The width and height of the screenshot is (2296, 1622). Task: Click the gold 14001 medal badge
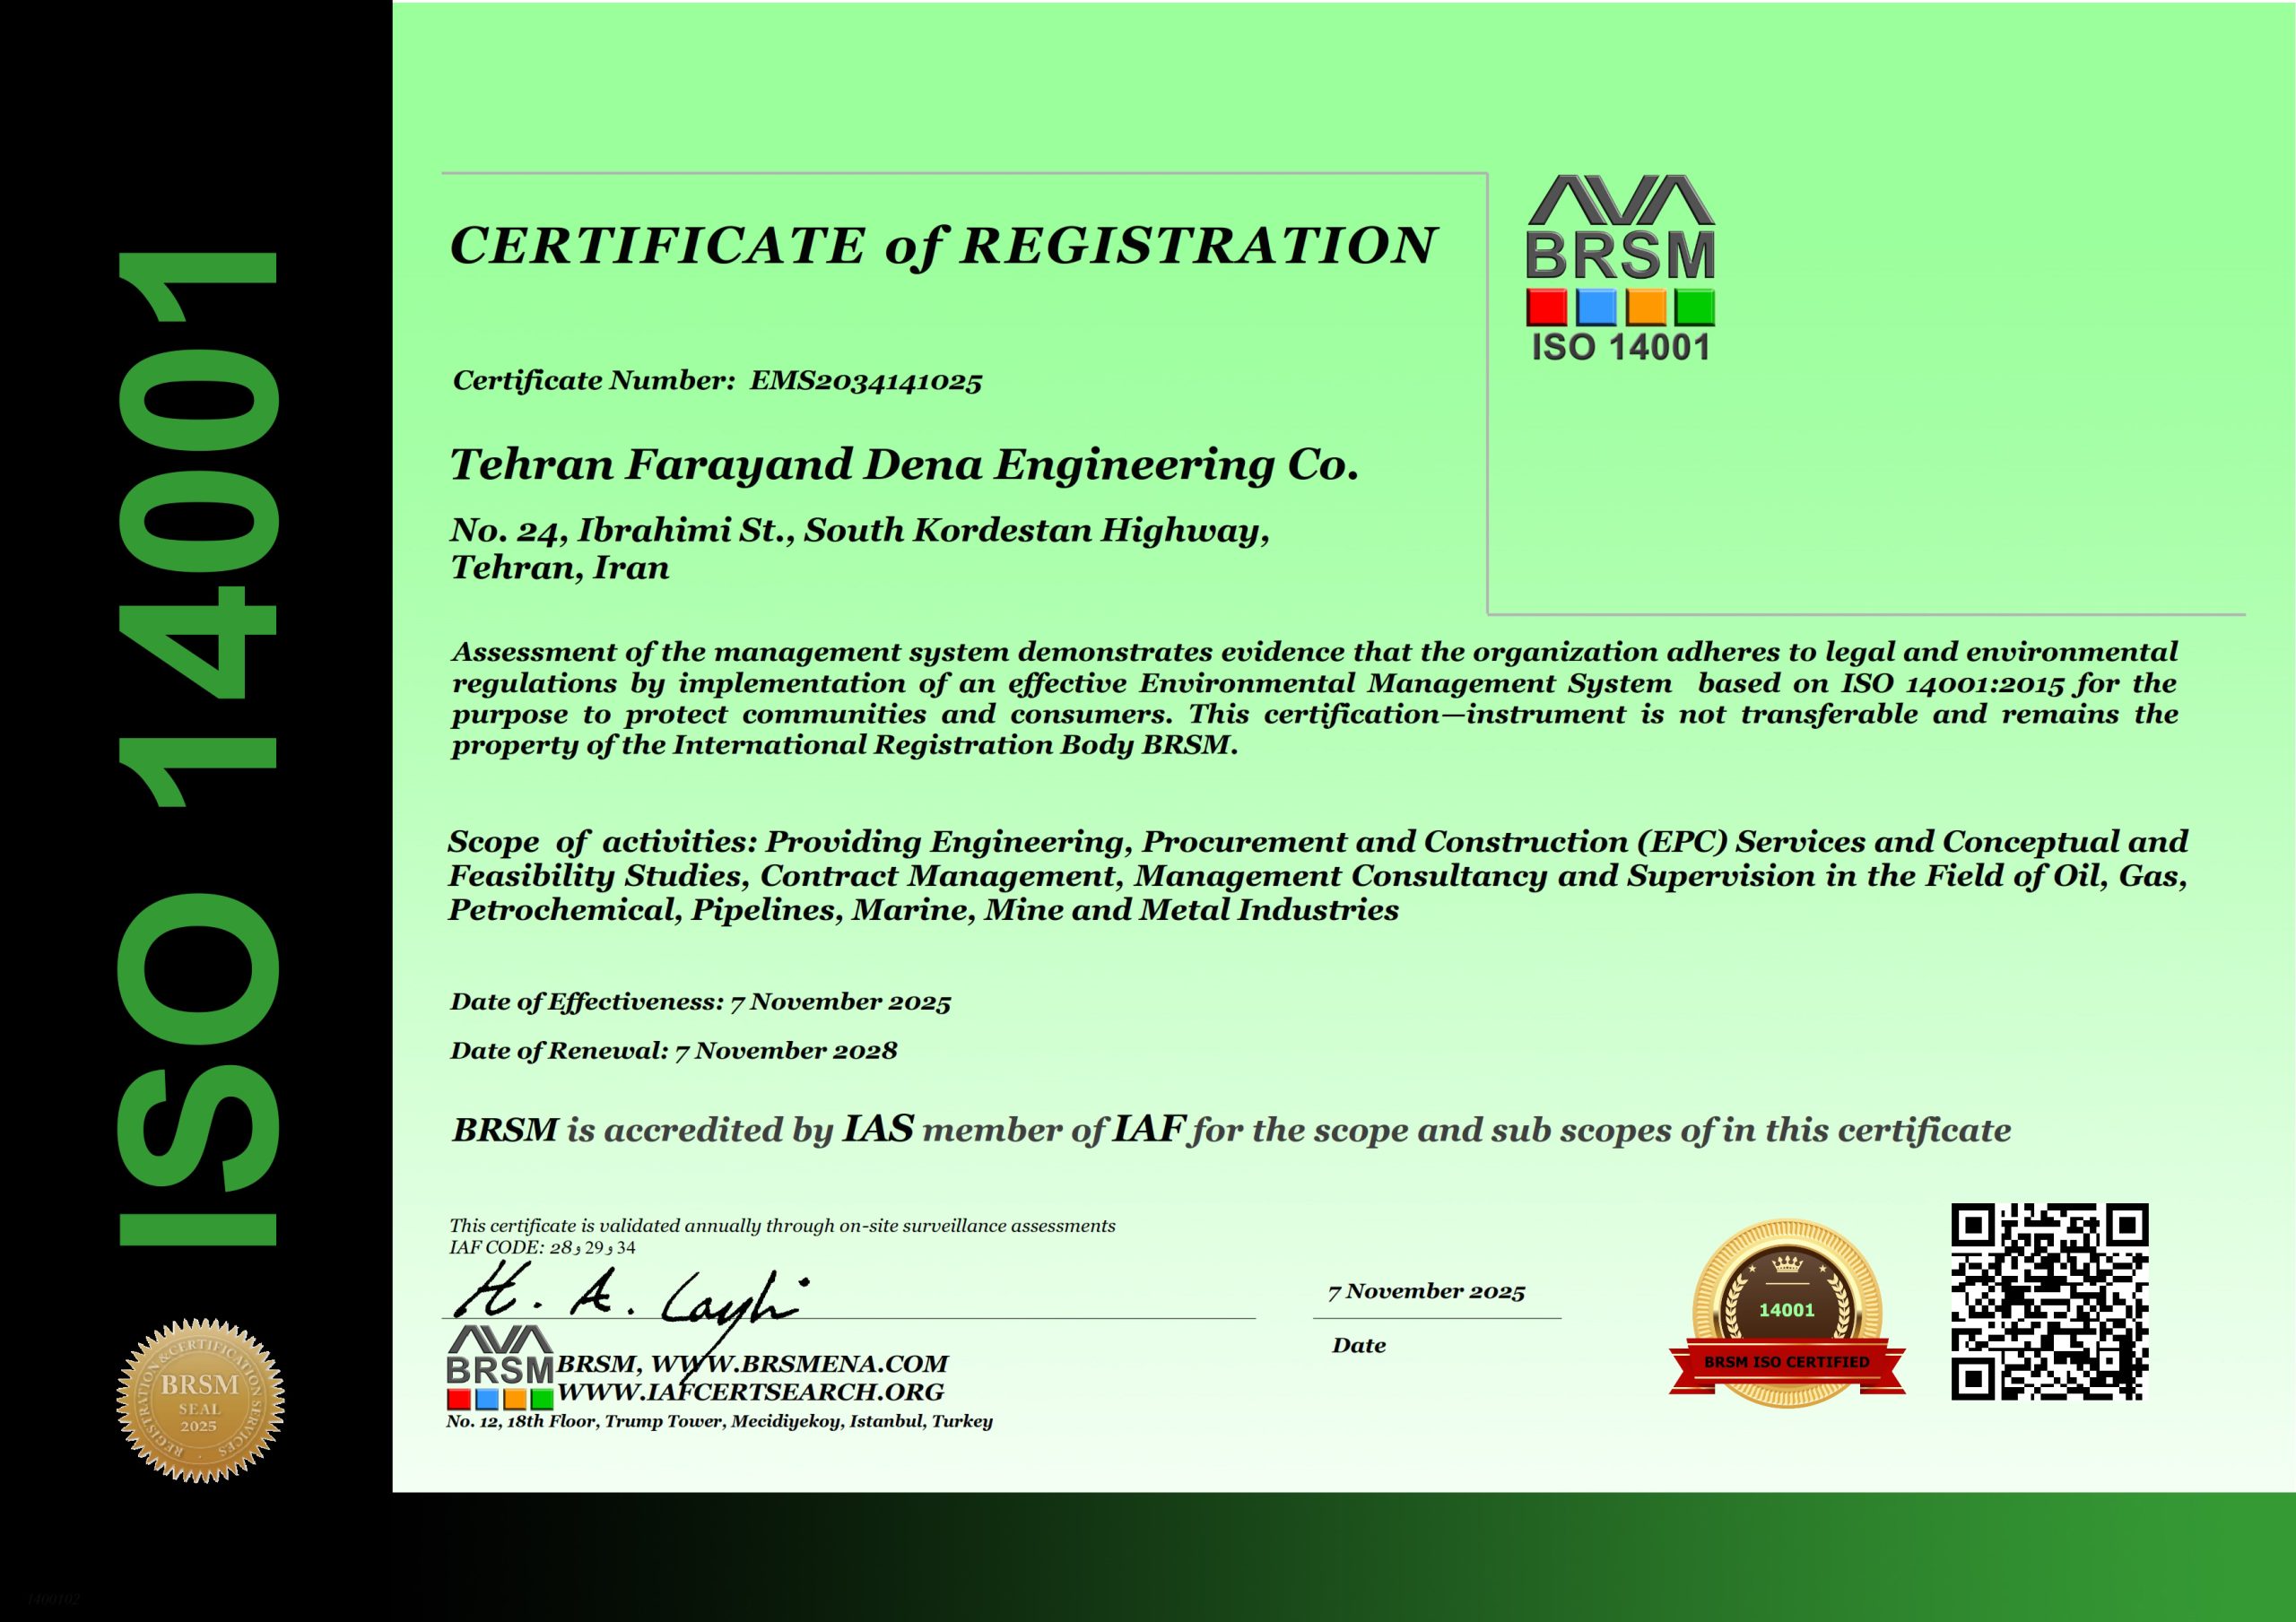point(1787,1313)
